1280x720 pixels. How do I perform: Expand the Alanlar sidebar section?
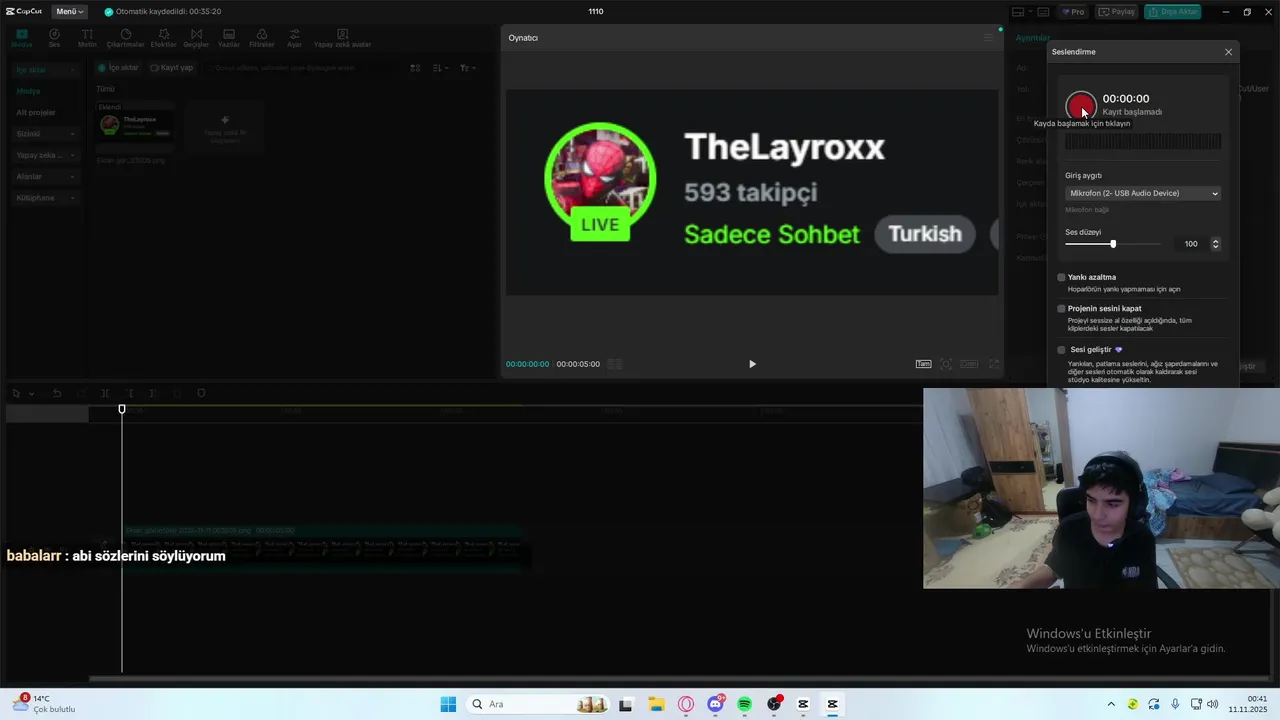click(x=46, y=176)
